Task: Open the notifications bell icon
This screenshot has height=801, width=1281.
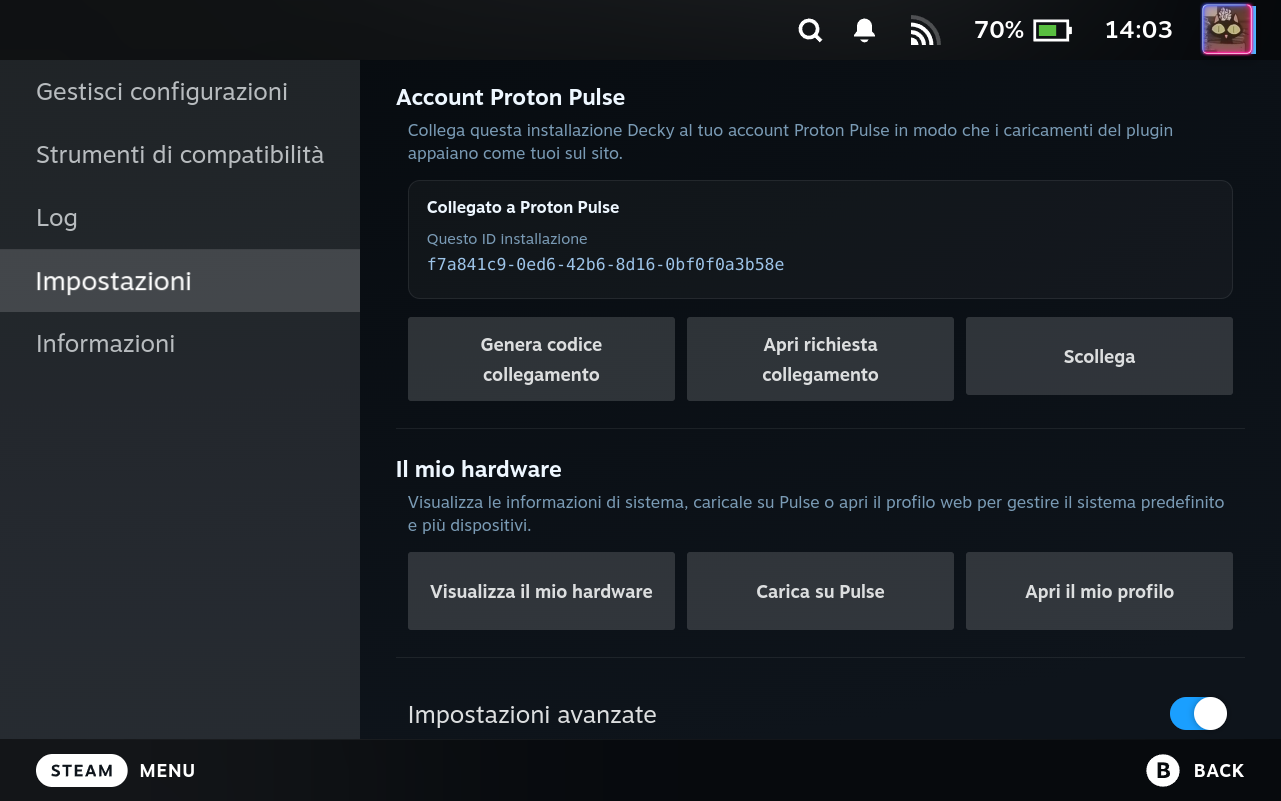Action: click(x=865, y=31)
